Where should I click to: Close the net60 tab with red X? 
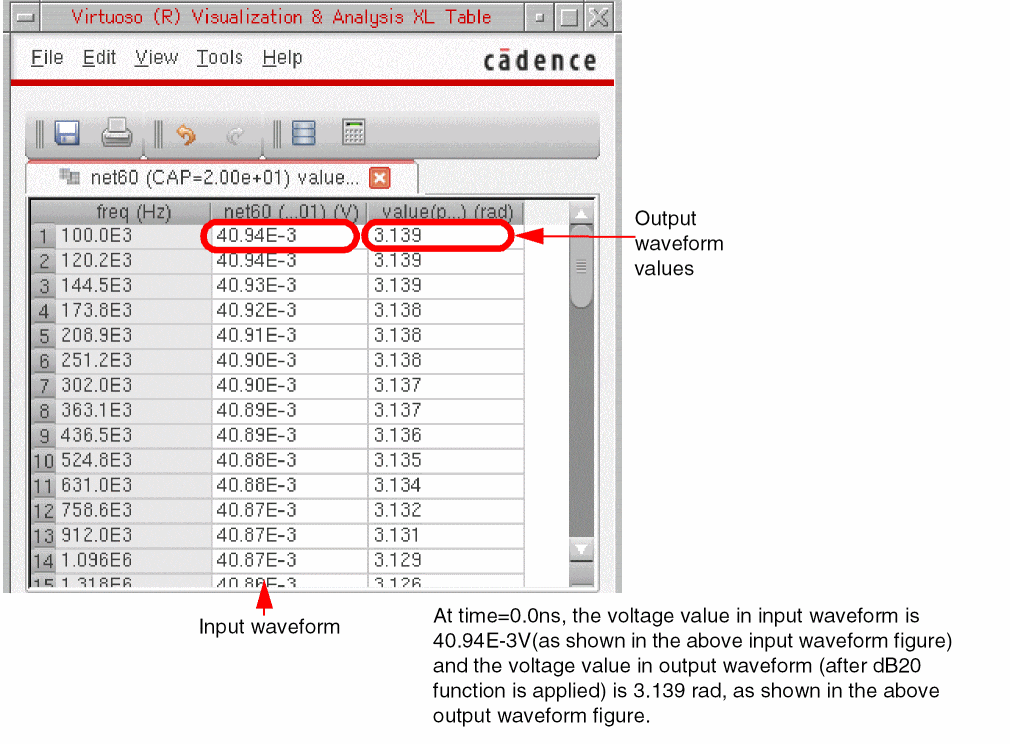pos(380,178)
